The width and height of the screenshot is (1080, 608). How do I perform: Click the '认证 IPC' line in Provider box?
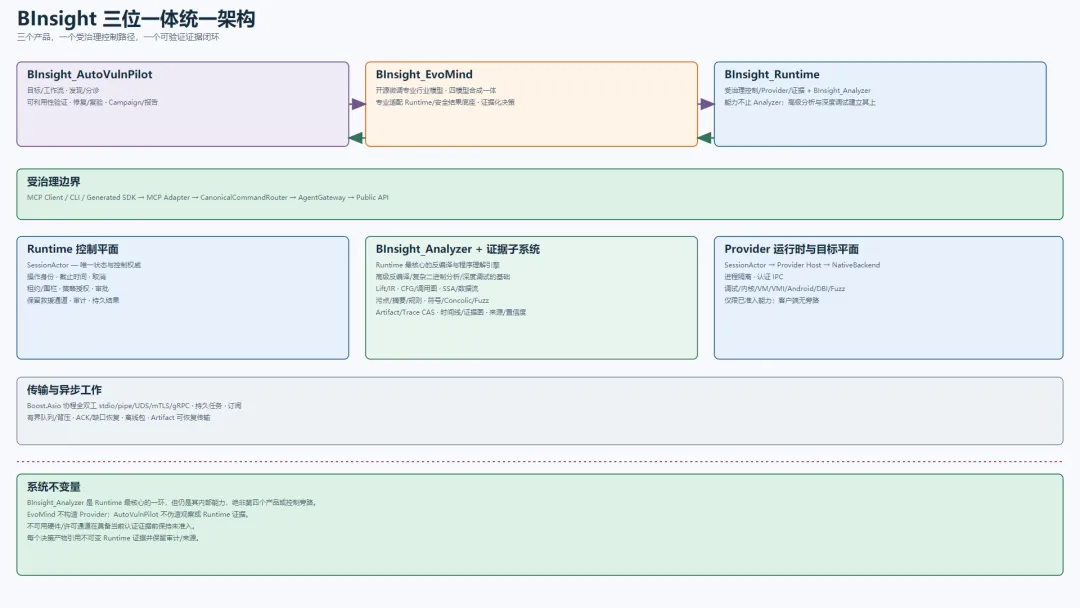tap(754, 277)
